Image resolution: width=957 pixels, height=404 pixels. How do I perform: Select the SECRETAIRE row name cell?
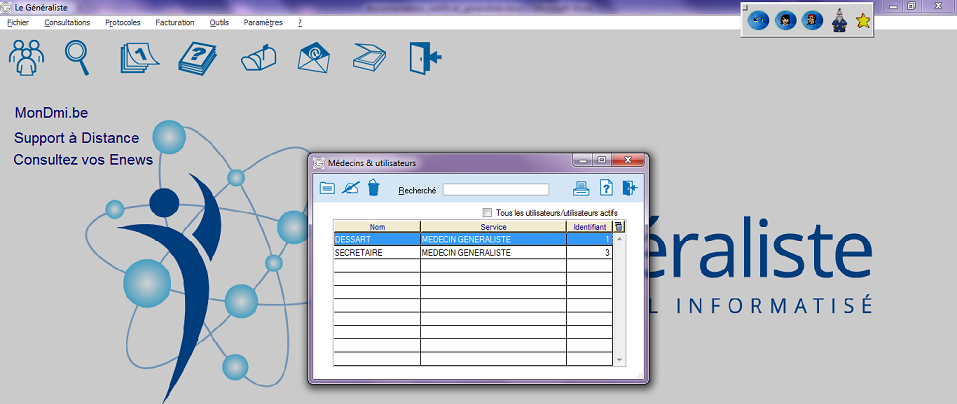(x=377, y=253)
